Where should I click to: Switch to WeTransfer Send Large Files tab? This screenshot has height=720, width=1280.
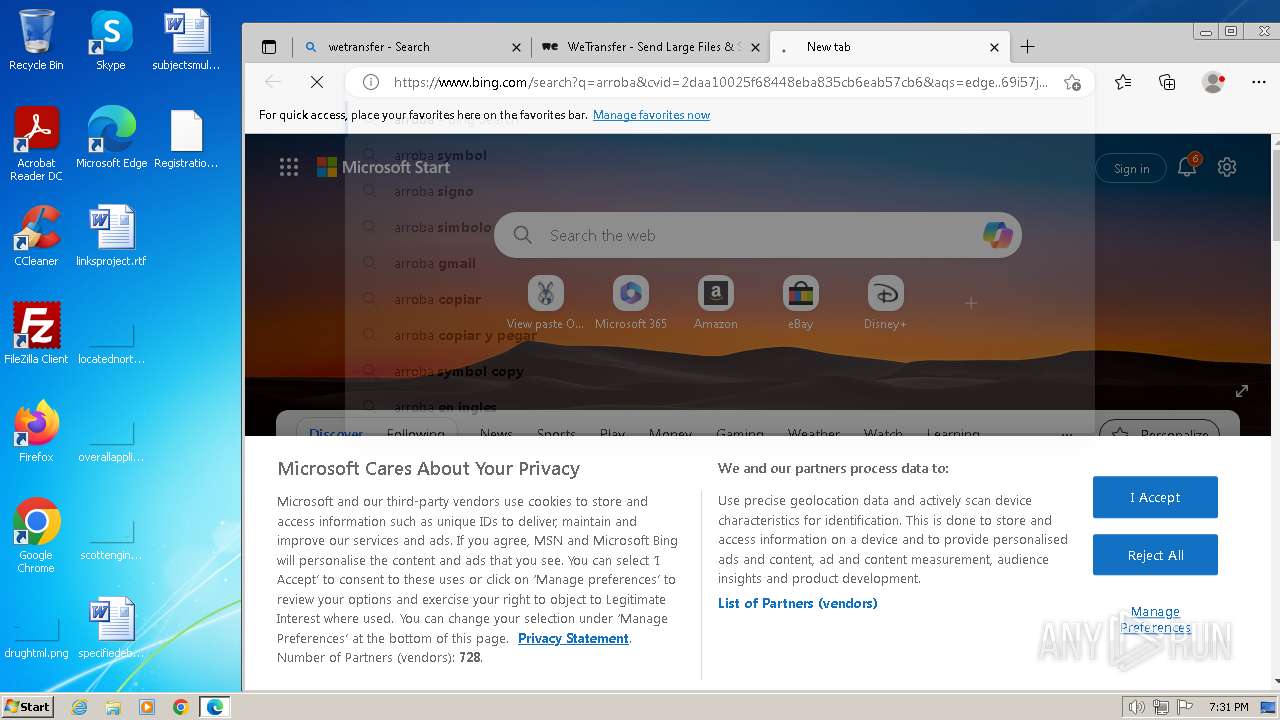click(650, 47)
